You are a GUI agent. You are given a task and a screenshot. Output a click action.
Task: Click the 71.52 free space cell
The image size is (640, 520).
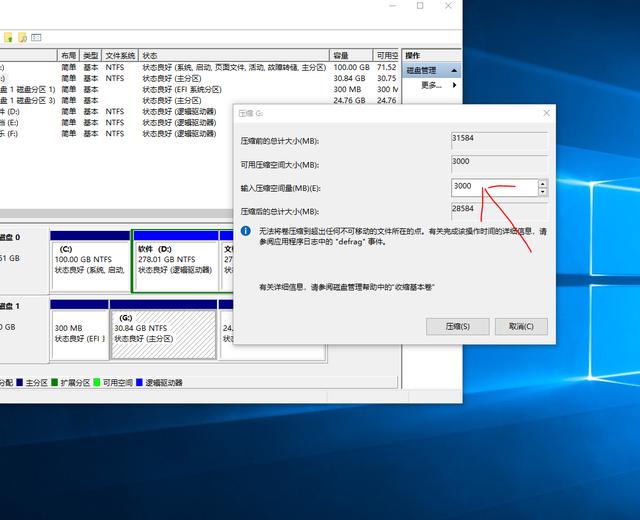tap(387, 67)
